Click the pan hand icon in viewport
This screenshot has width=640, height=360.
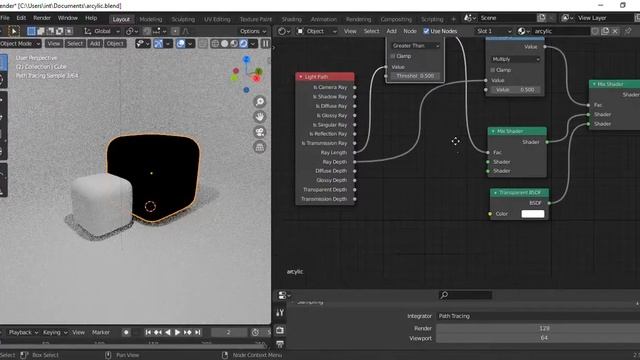coord(260,117)
